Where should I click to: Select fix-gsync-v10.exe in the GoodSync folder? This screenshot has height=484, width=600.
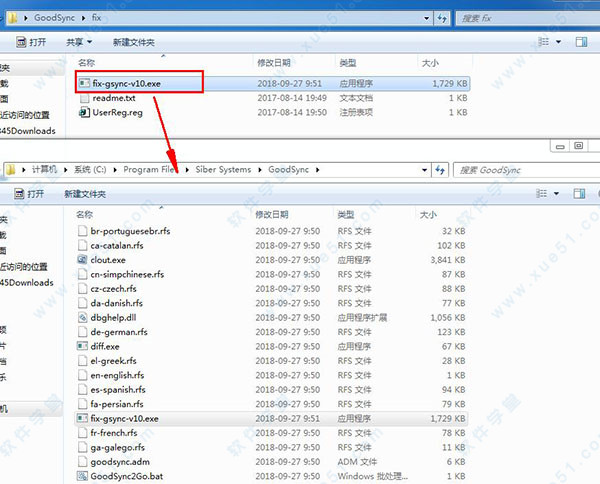124,418
